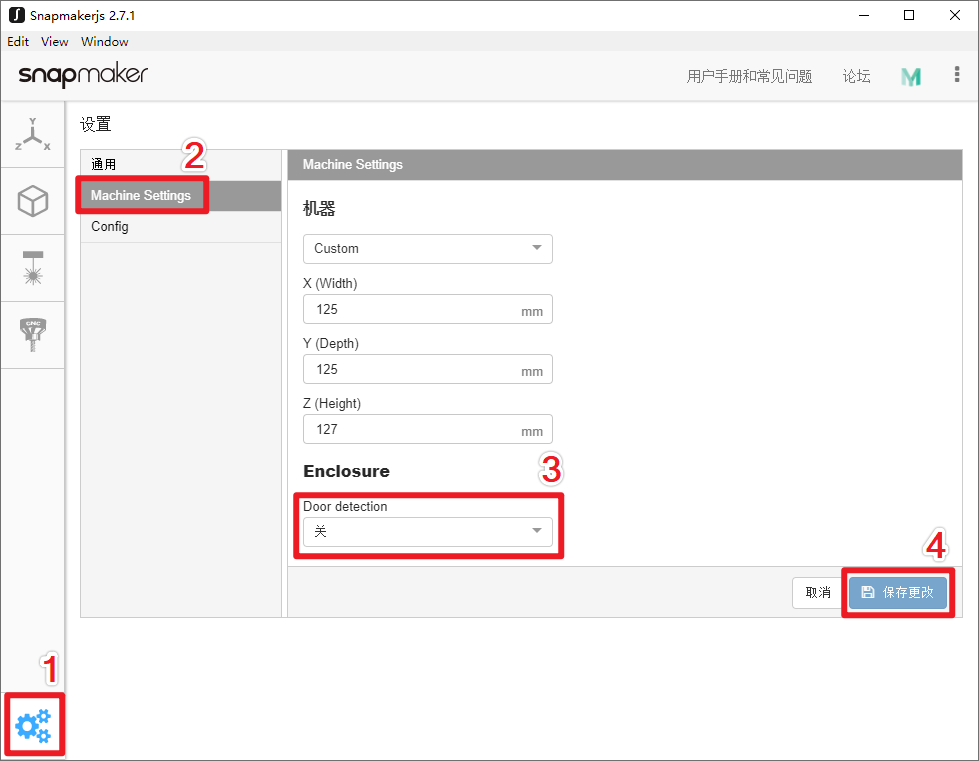The width and height of the screenshot is (979, 761).
Task: Open the three-dot more options menu
Action: click(957, 74)
